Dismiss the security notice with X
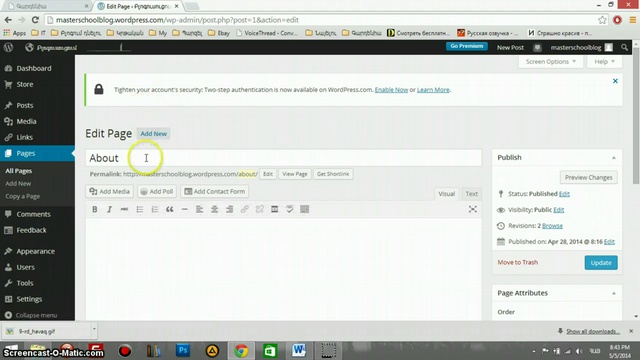This screenshot has width=640, height=360. pos(615,81)
